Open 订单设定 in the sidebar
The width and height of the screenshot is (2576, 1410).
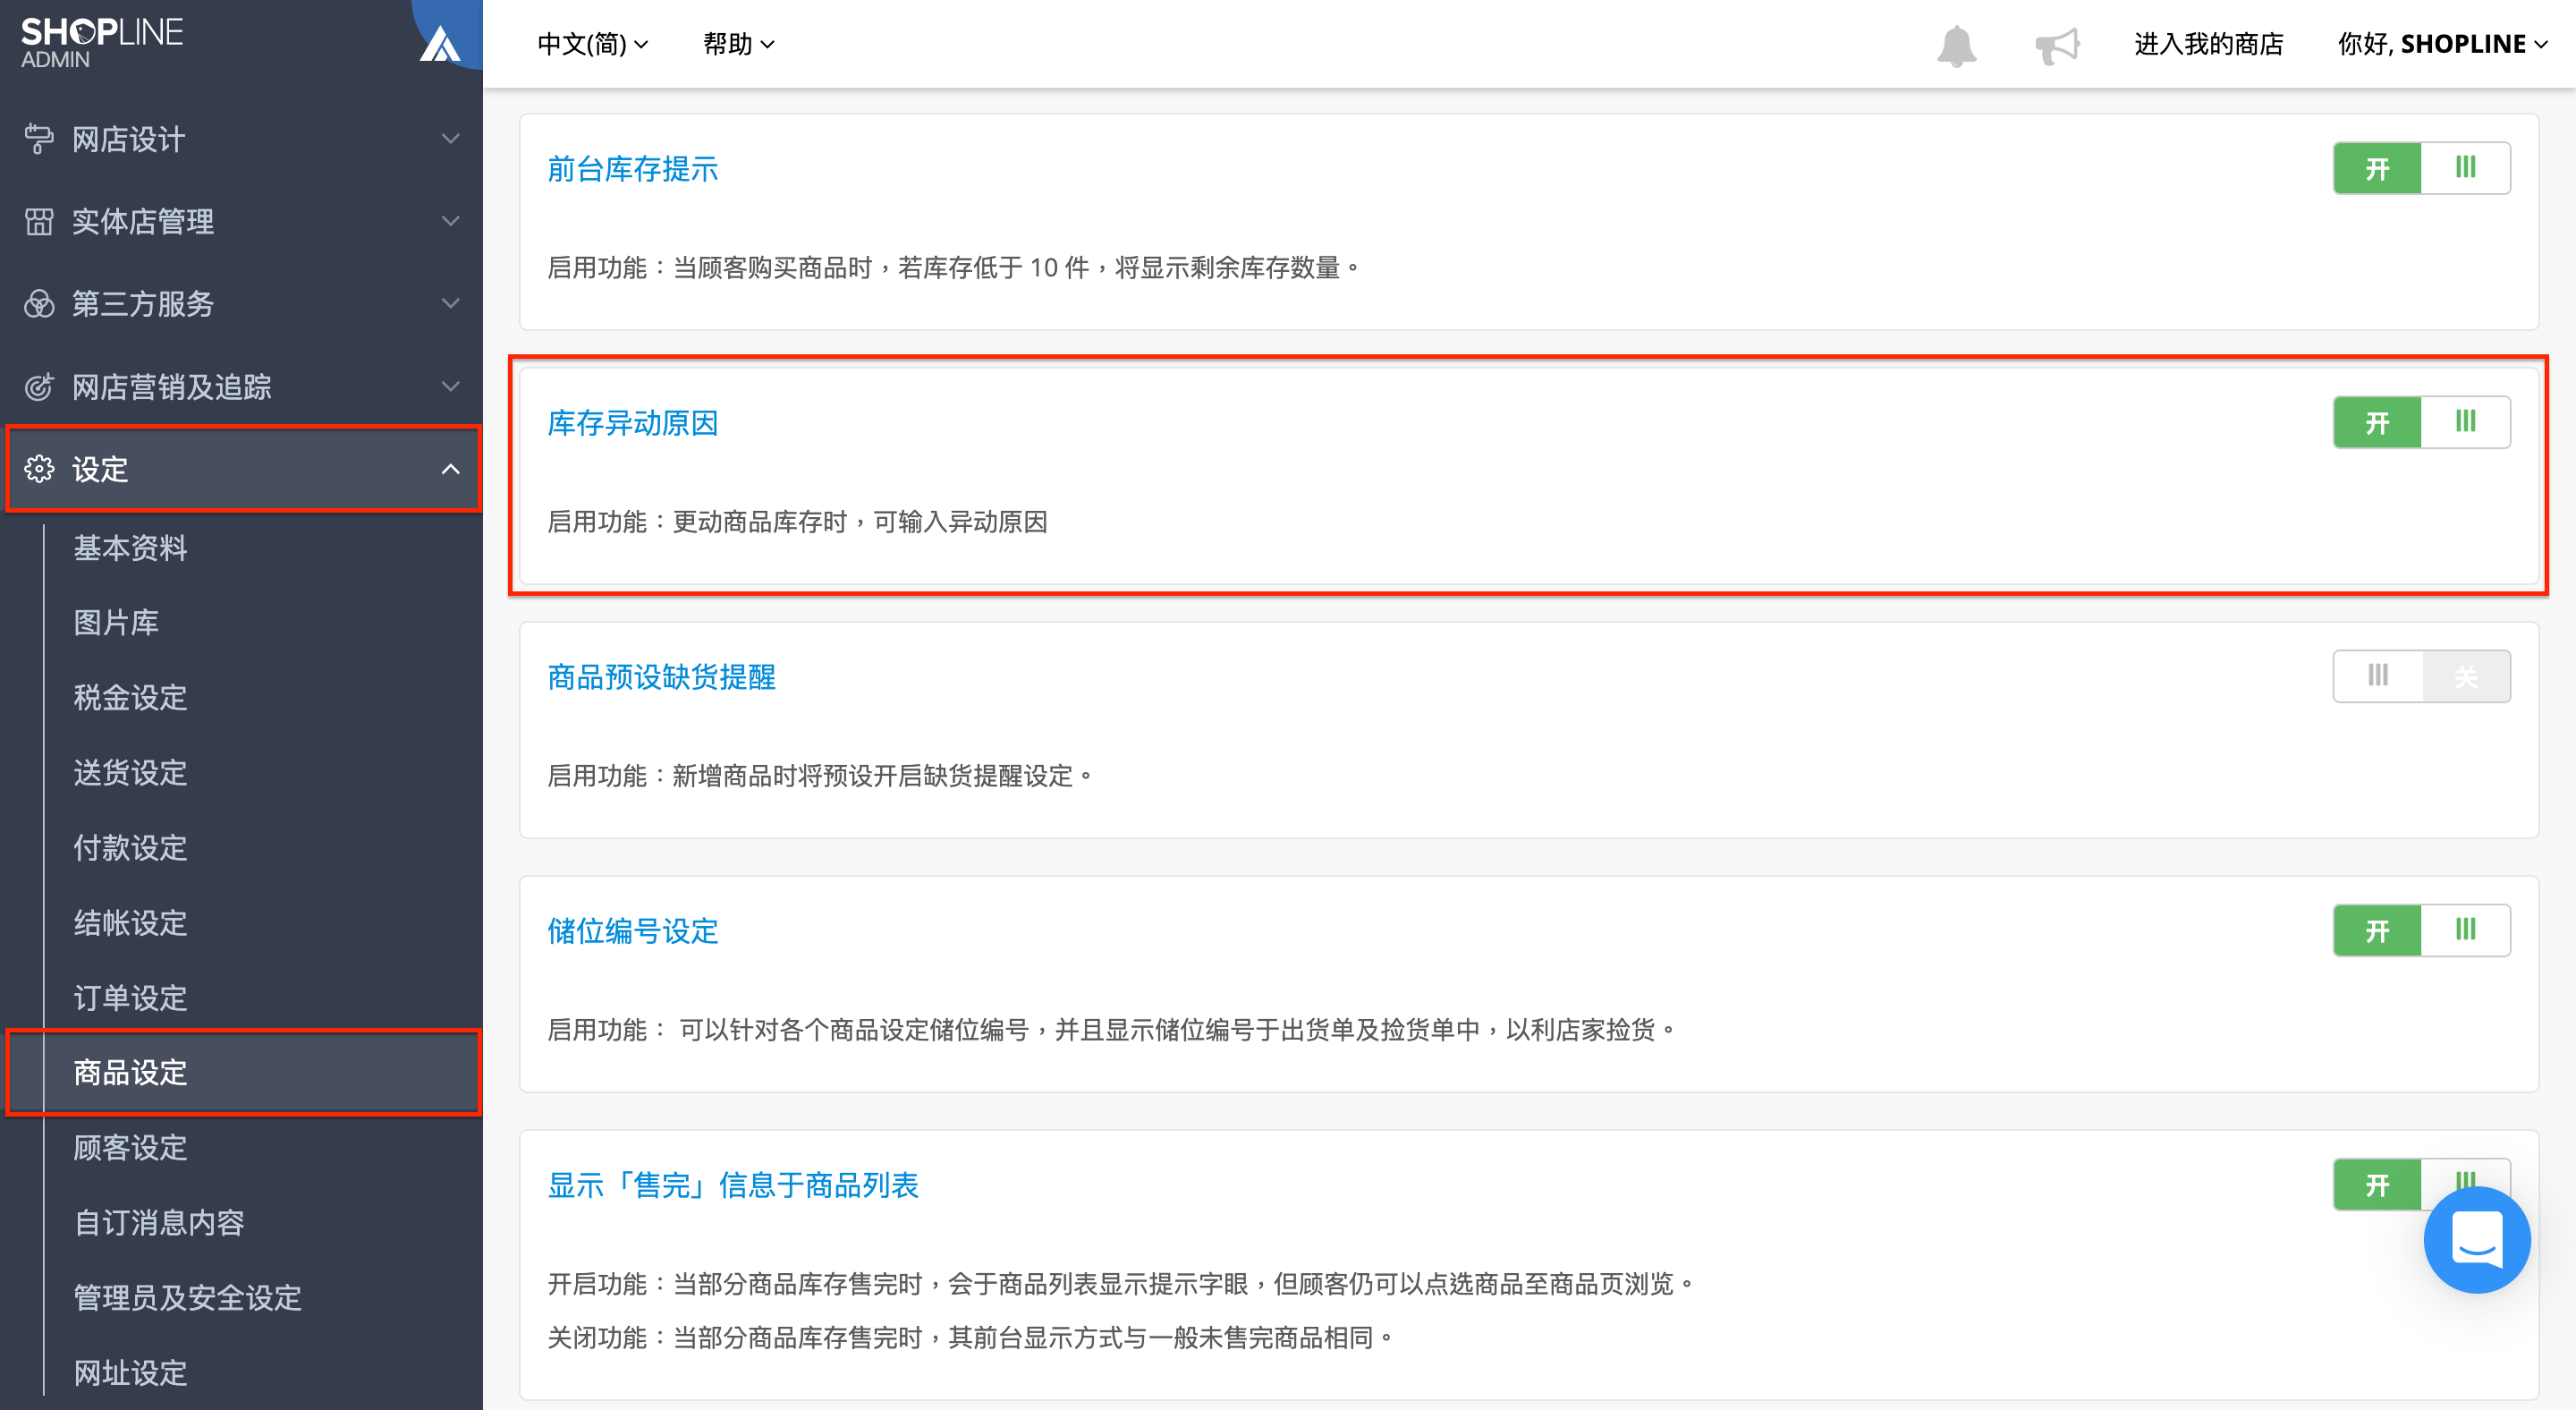click(130, 998)
